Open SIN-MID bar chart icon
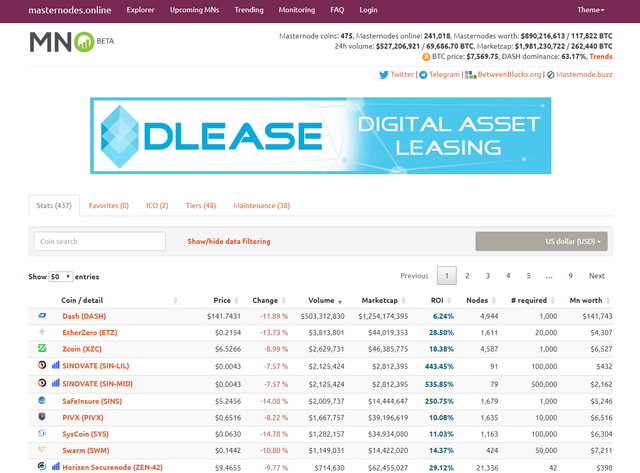Image resolution: width=640 pixels, height=473 pixels. click(x=56, y=383)
